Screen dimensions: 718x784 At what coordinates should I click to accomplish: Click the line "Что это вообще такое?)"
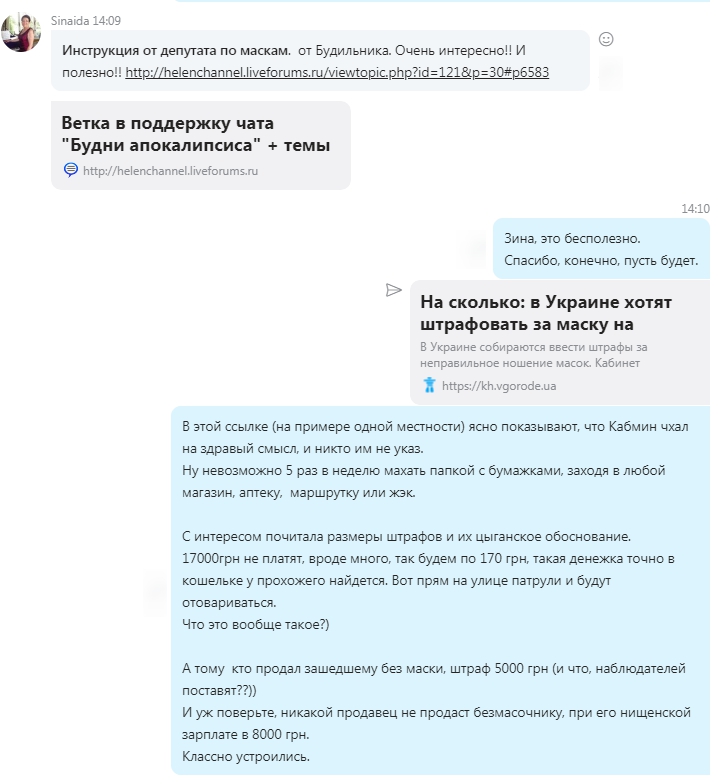click(256, 624)
